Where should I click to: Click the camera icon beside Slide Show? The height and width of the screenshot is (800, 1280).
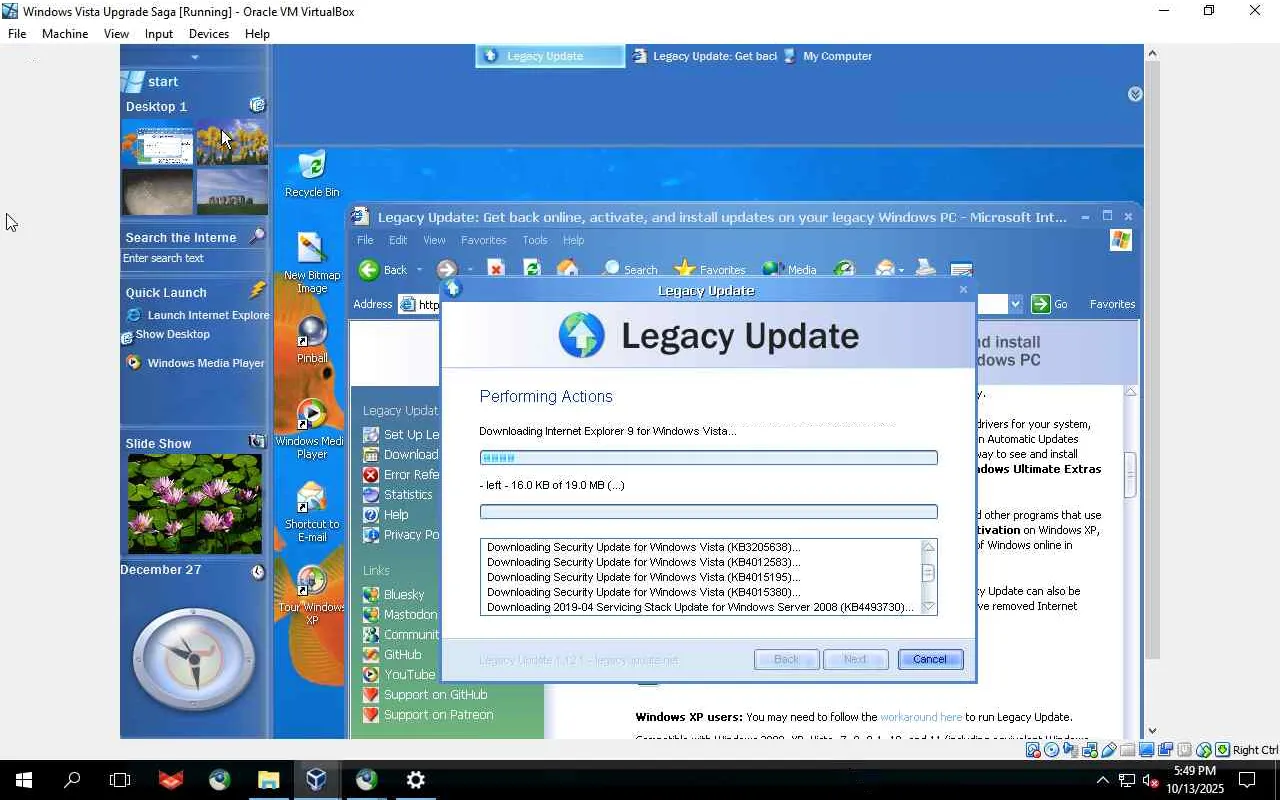(257, 441)
